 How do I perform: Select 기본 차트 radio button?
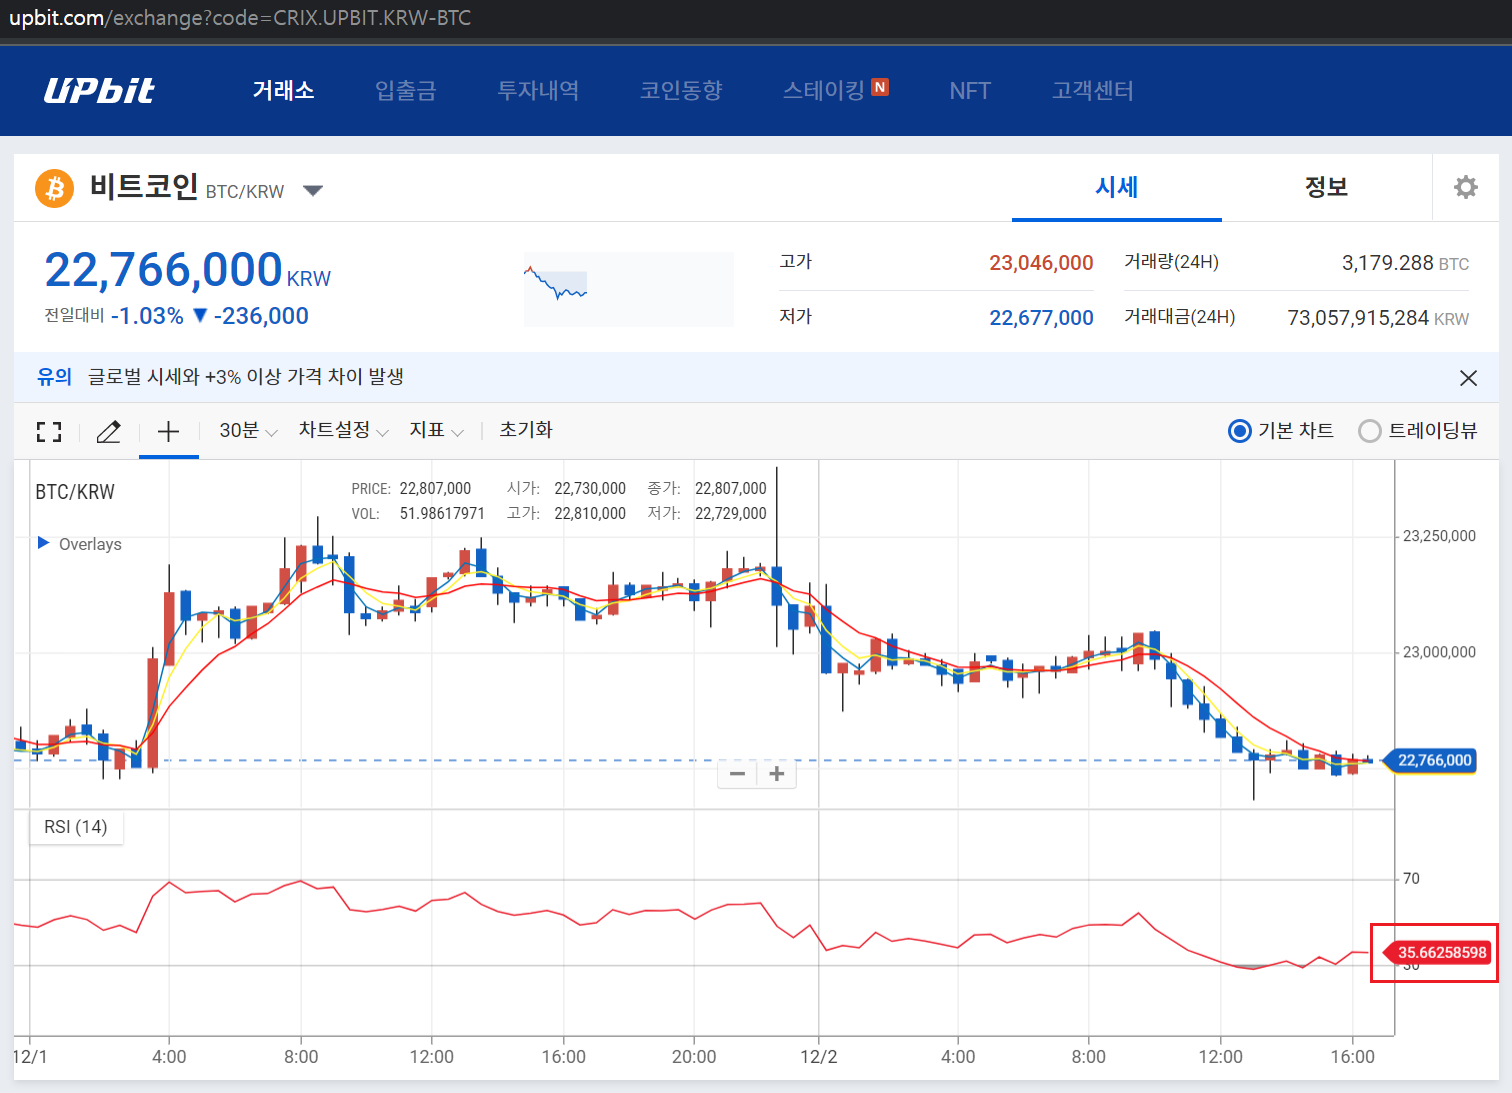pyautogui.click(x=1240, y=431)
